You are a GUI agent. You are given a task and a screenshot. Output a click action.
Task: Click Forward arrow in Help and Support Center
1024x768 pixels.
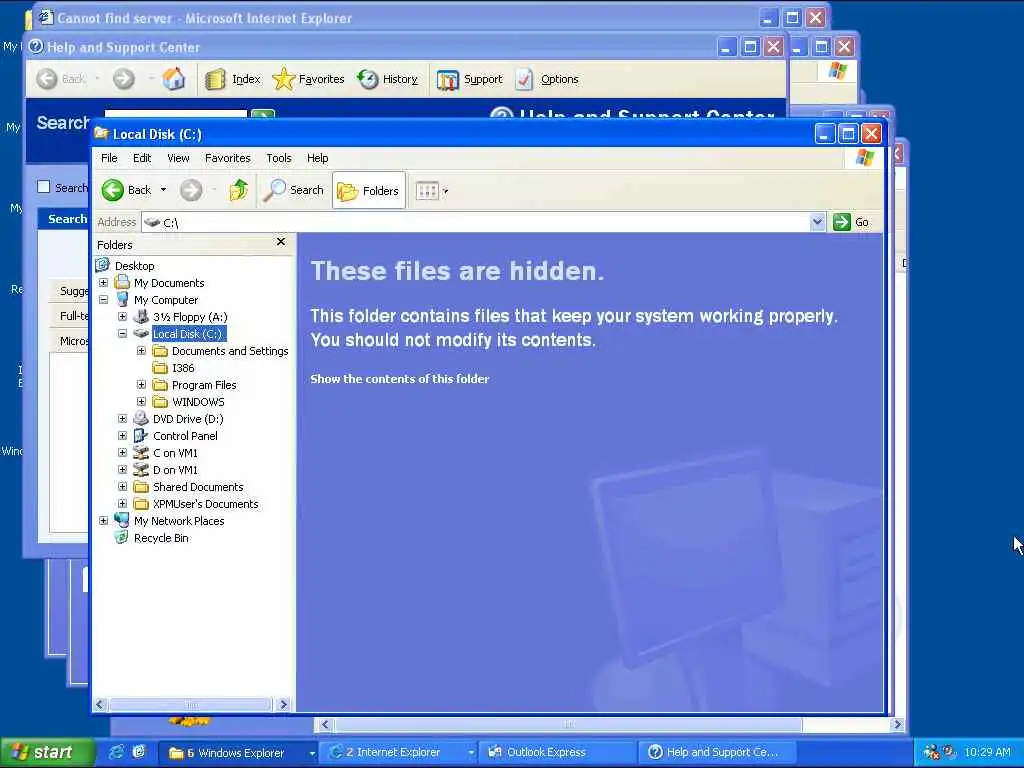pyautogui.click(x=123, y=79)
